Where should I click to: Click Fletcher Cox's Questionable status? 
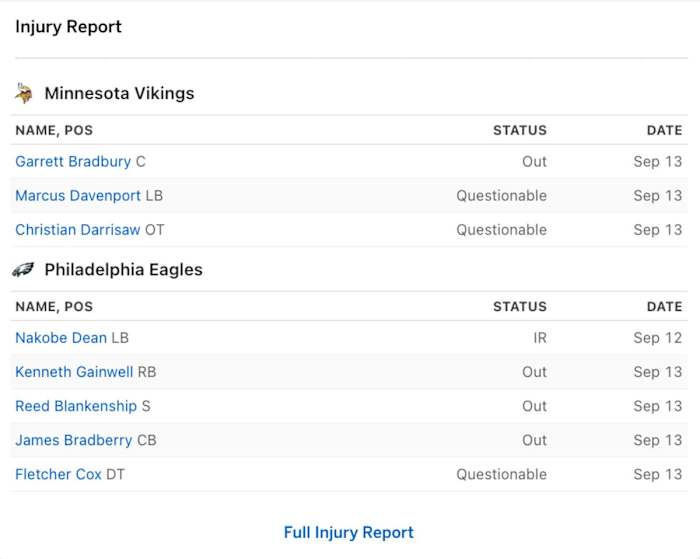click(501, 474)
